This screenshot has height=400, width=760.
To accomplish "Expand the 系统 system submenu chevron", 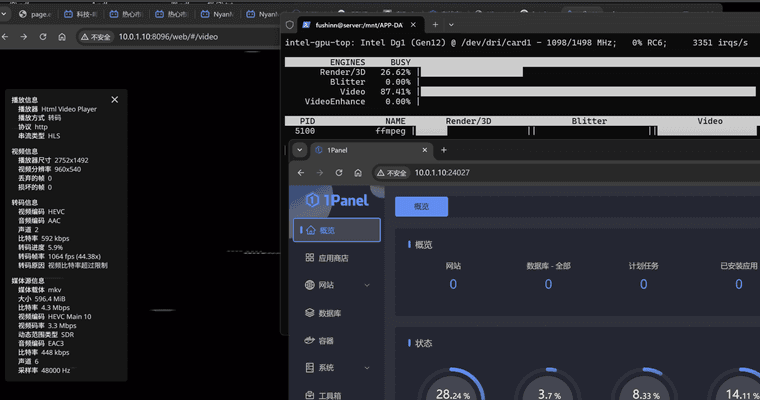I will [x=369, y=368].
